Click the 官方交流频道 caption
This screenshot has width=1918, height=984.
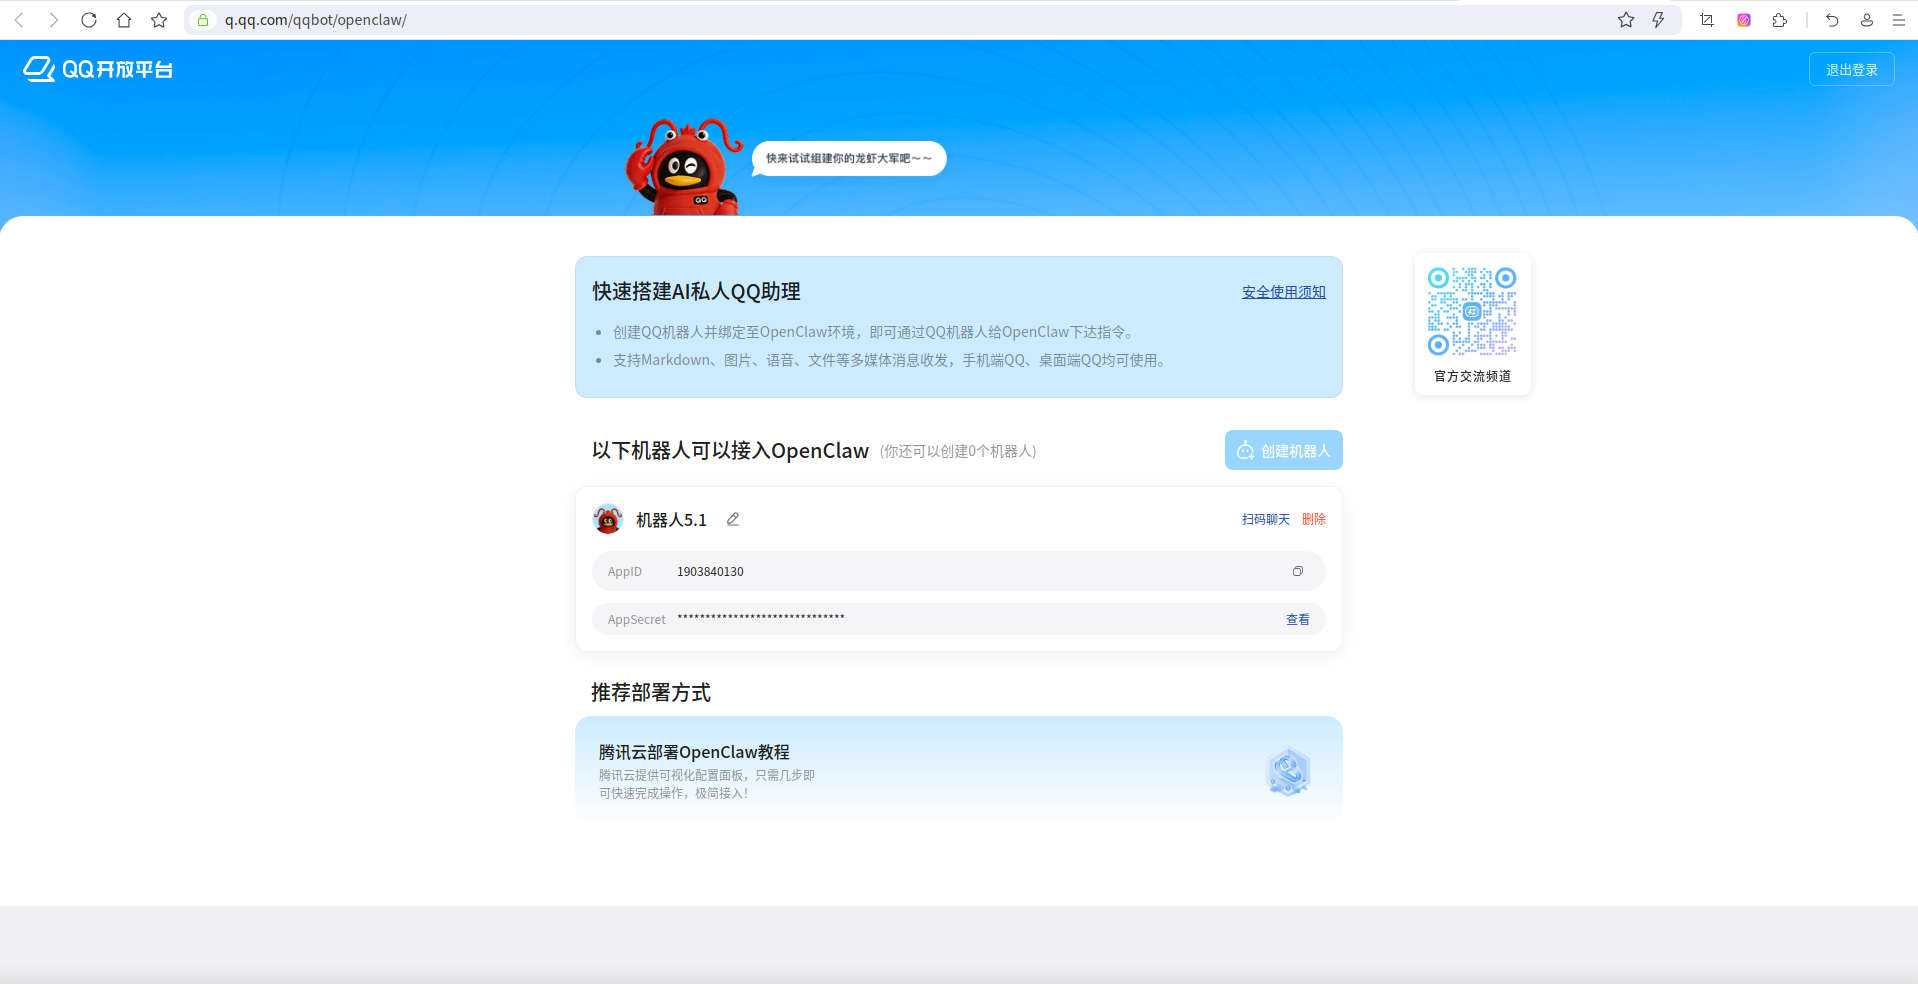[x=1472, y=376]
